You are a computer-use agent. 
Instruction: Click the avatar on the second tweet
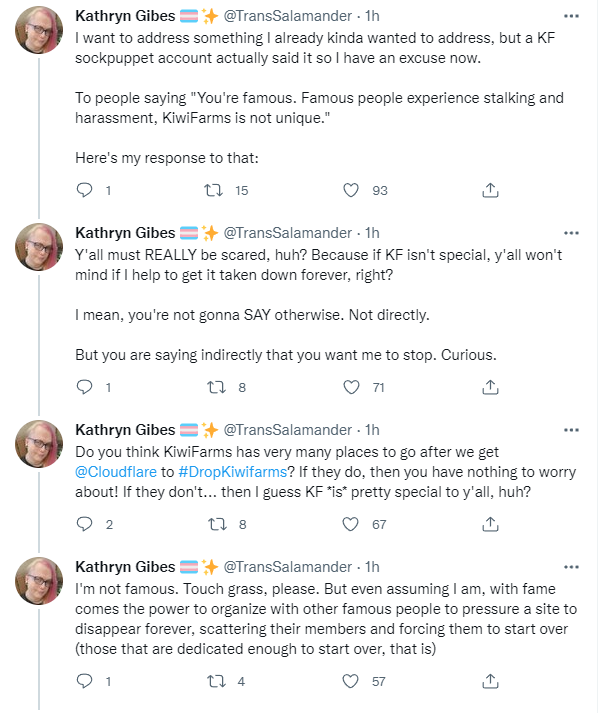(39, 247)
